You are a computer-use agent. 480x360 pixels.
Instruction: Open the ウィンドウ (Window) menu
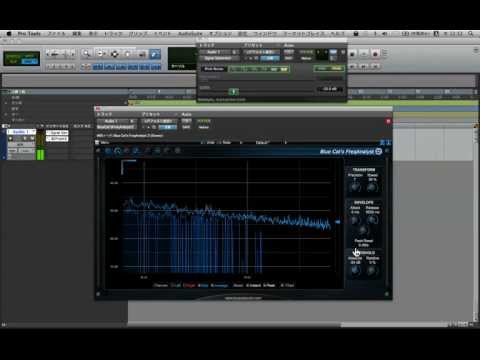265,34
